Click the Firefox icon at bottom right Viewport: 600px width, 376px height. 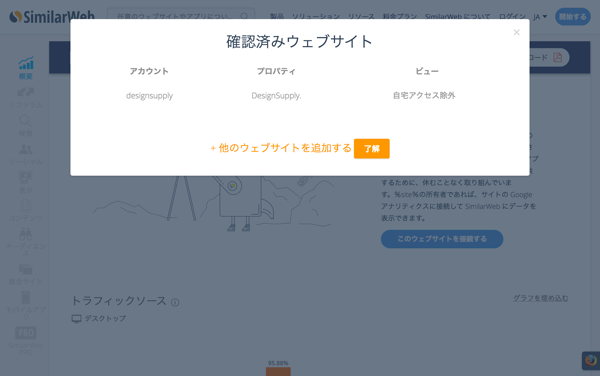click(591, 360)
